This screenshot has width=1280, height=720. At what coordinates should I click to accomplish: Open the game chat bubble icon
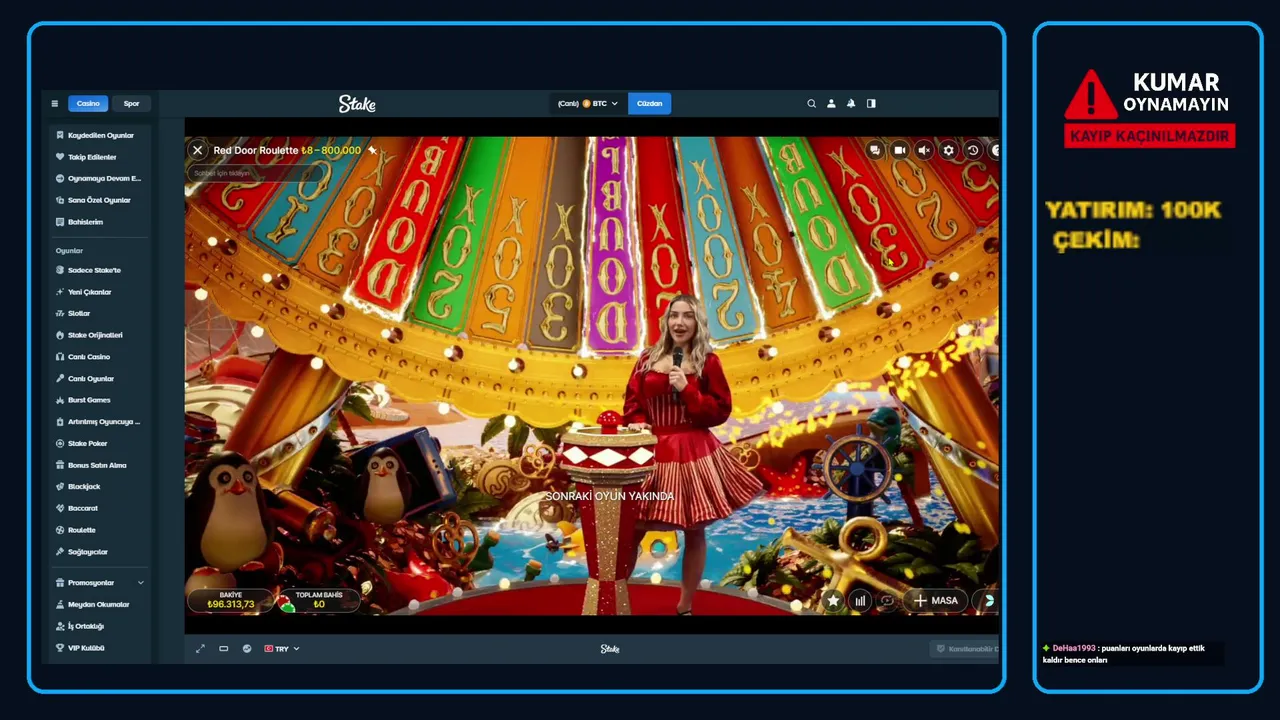pyautogui.click(x=875, y=150)
